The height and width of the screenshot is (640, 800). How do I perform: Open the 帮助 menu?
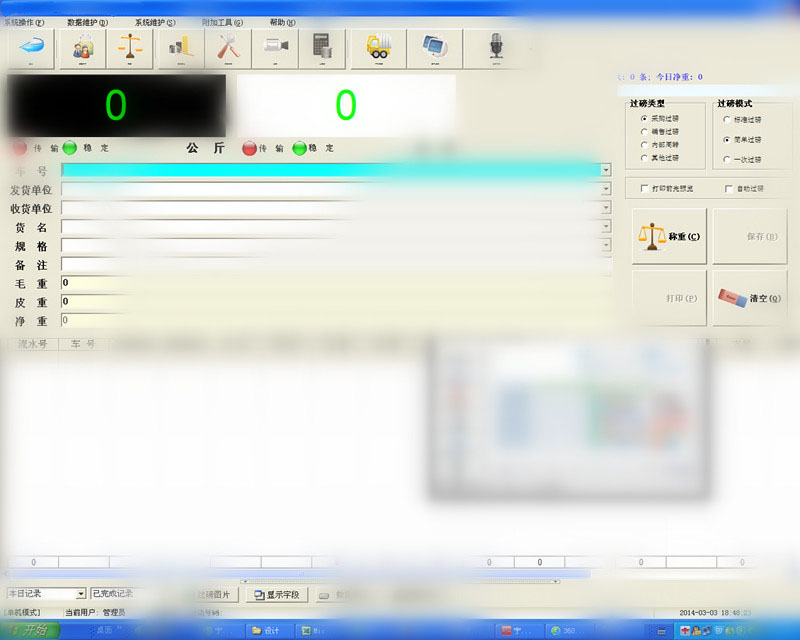point(283,22)
